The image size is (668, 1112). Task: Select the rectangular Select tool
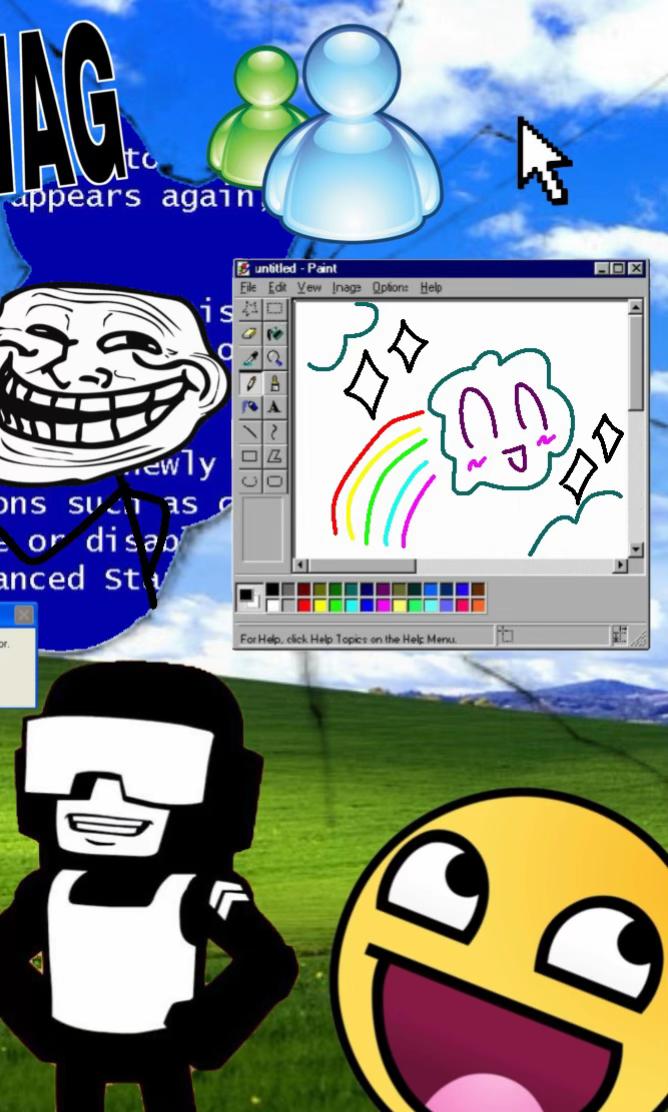[274, 309]
